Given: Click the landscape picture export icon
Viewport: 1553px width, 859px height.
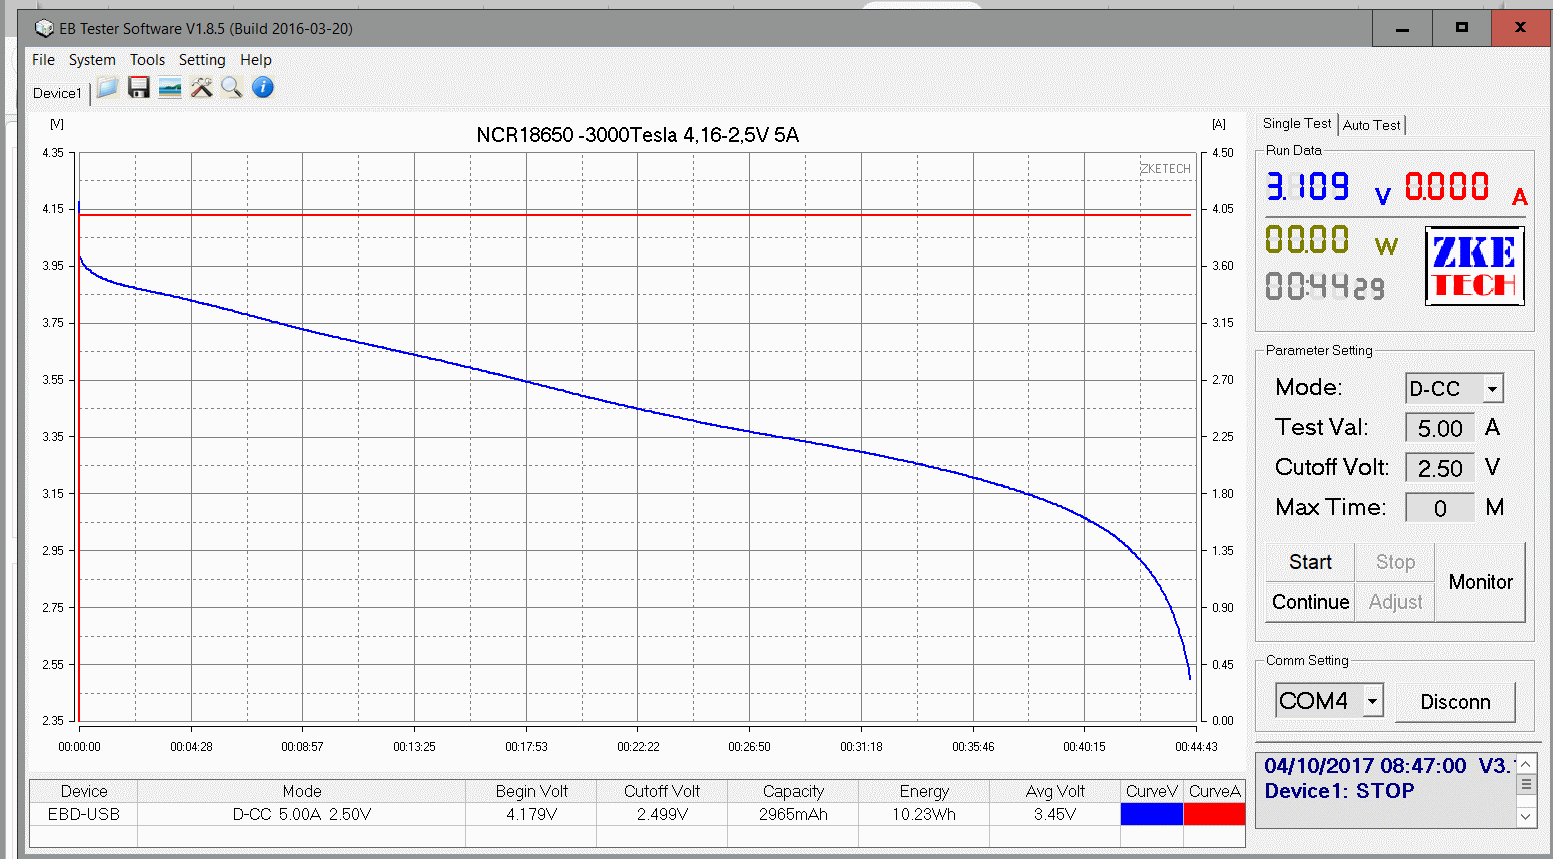Looking at the screenshot, I should (x=170, y=88).
